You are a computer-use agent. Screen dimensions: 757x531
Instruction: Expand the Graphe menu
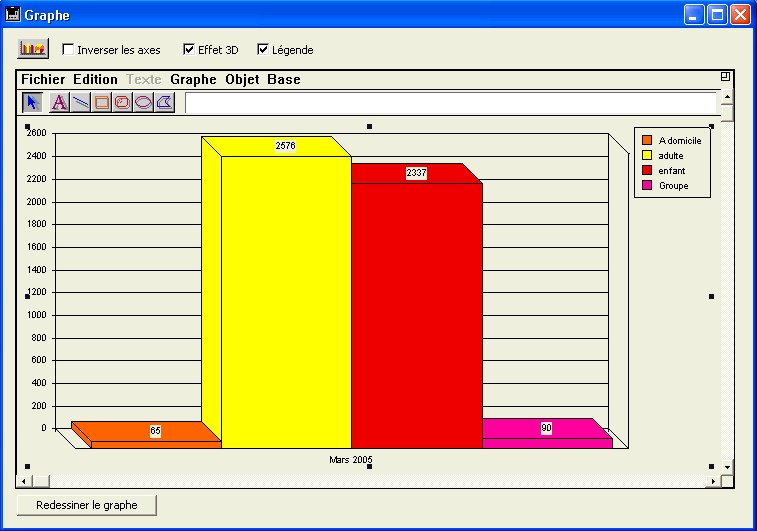click(x=193, y=80)
